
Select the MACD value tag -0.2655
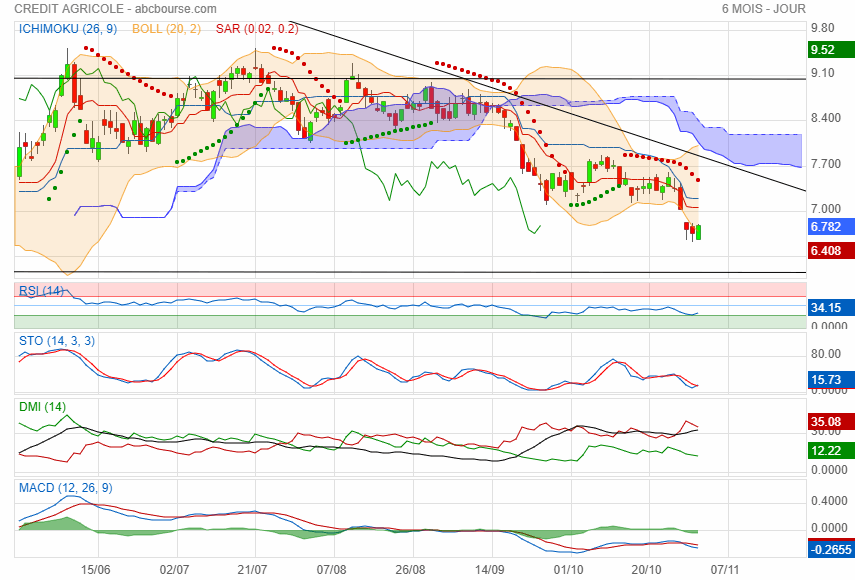point(831,549)
